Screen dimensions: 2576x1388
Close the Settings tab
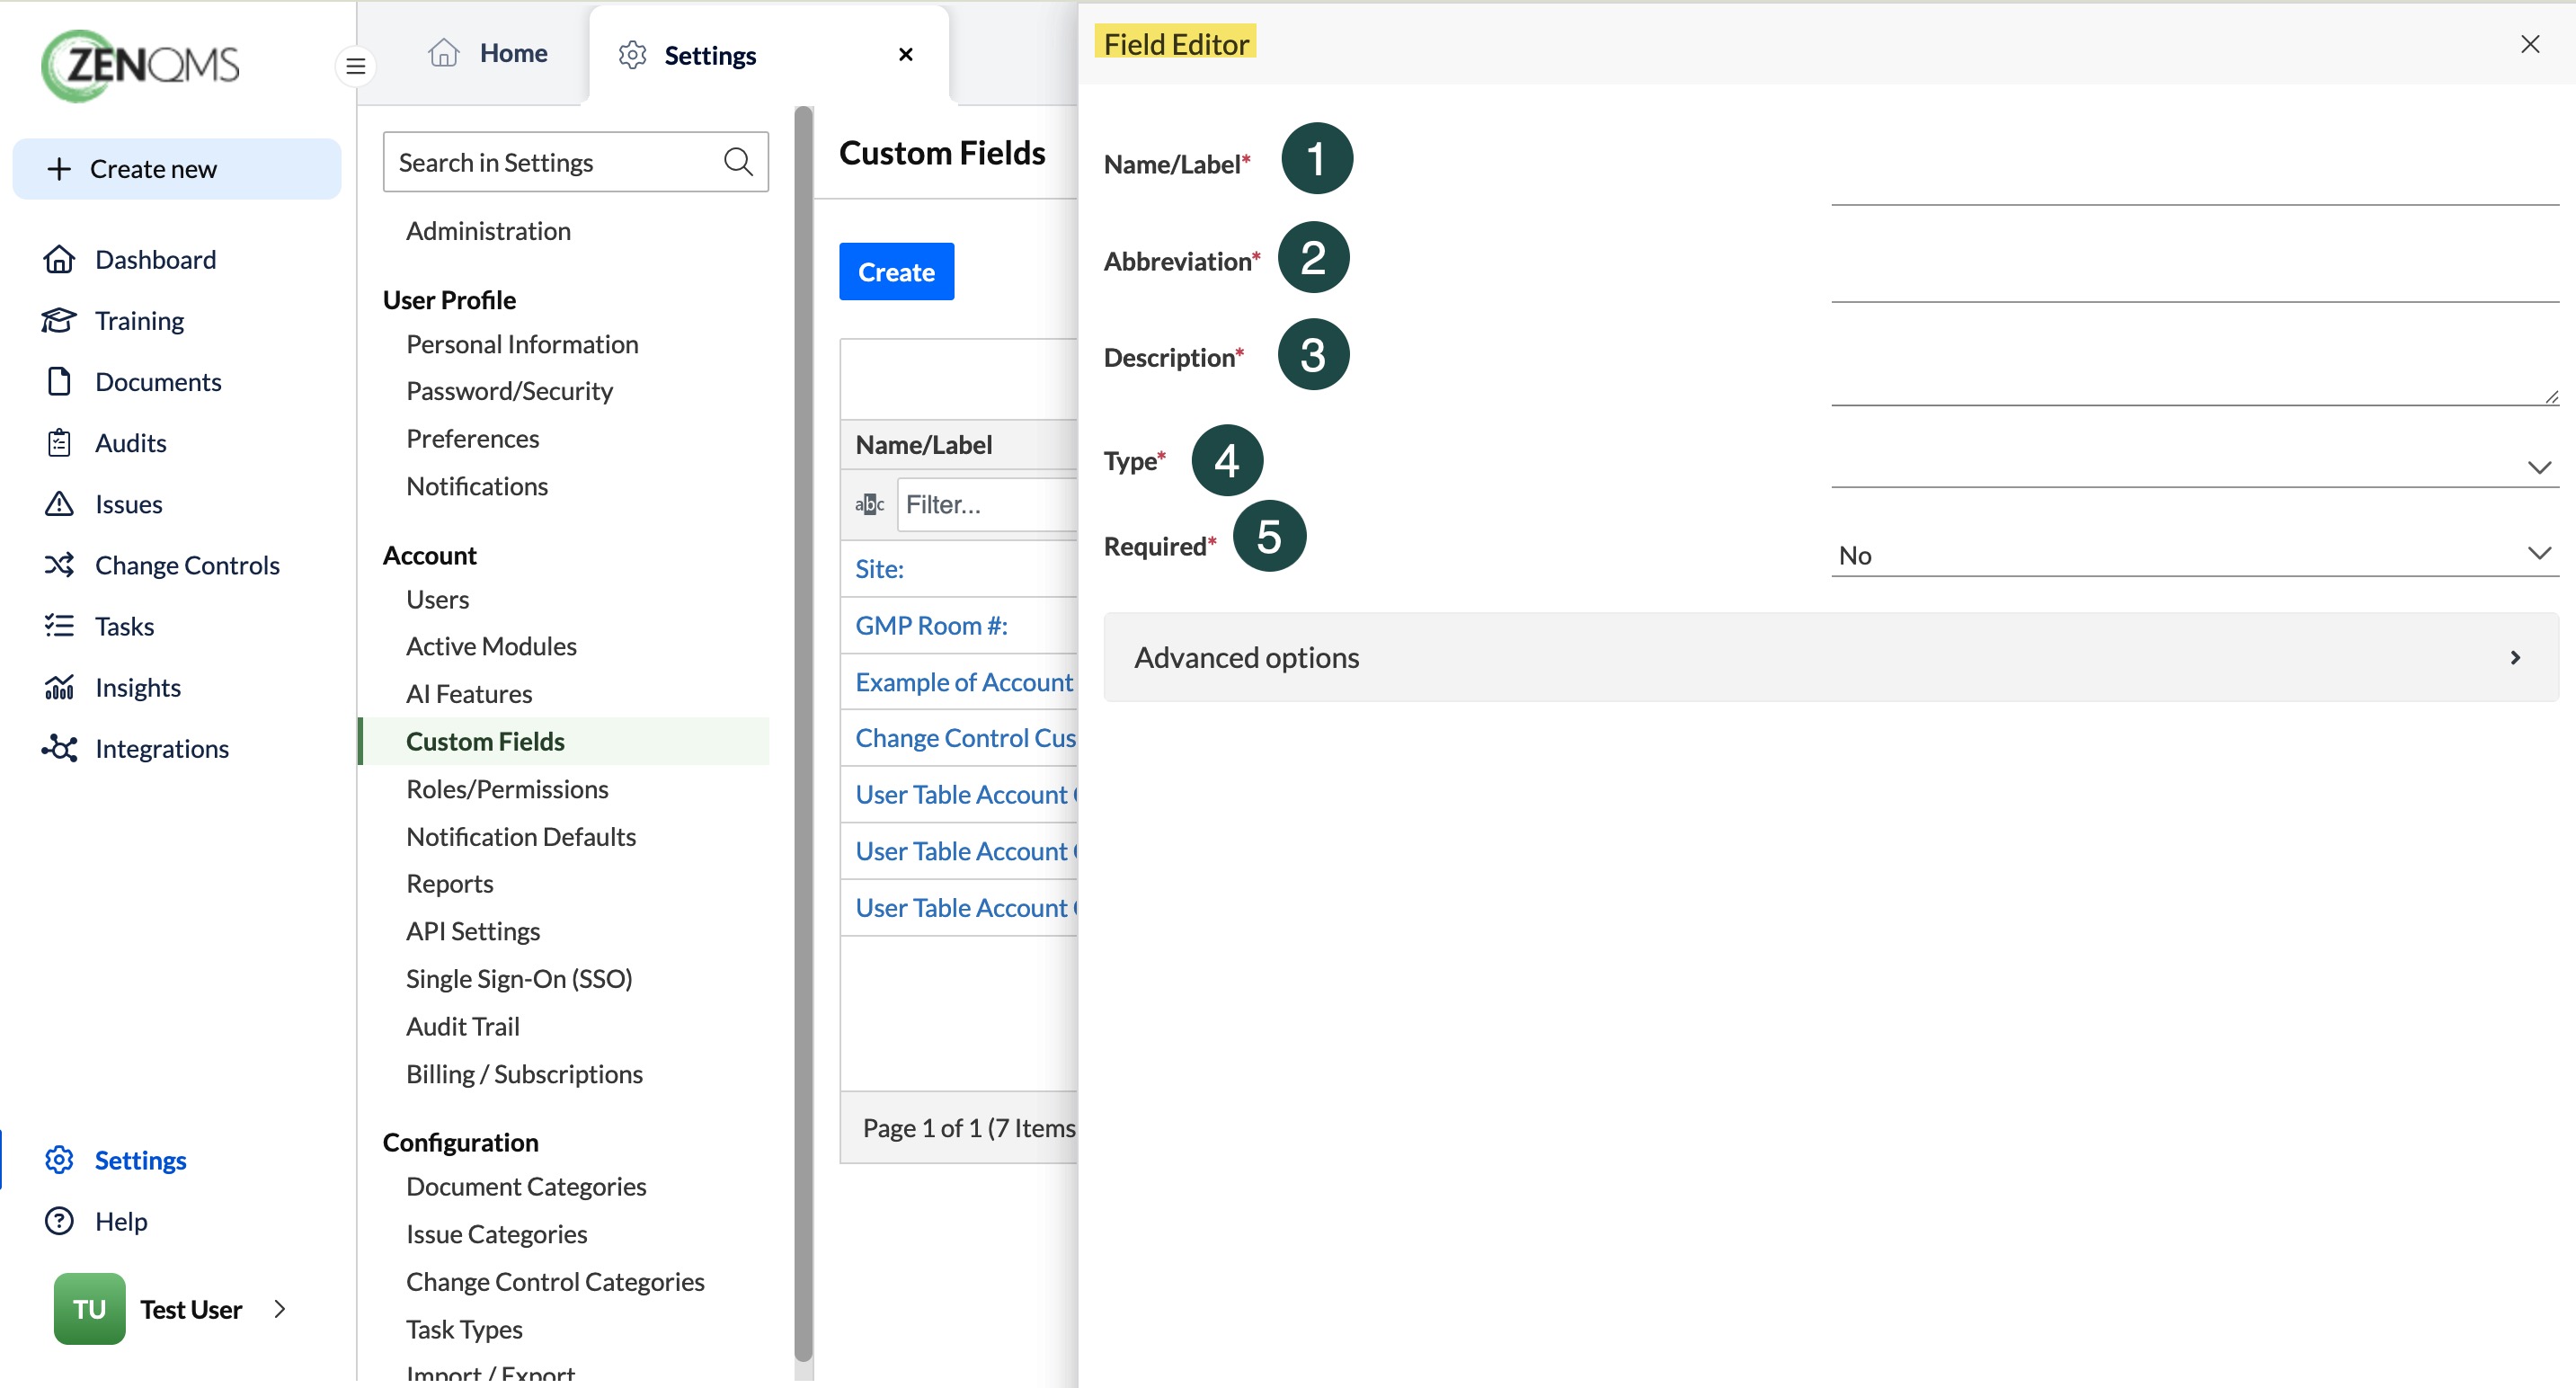coord(905,54)
